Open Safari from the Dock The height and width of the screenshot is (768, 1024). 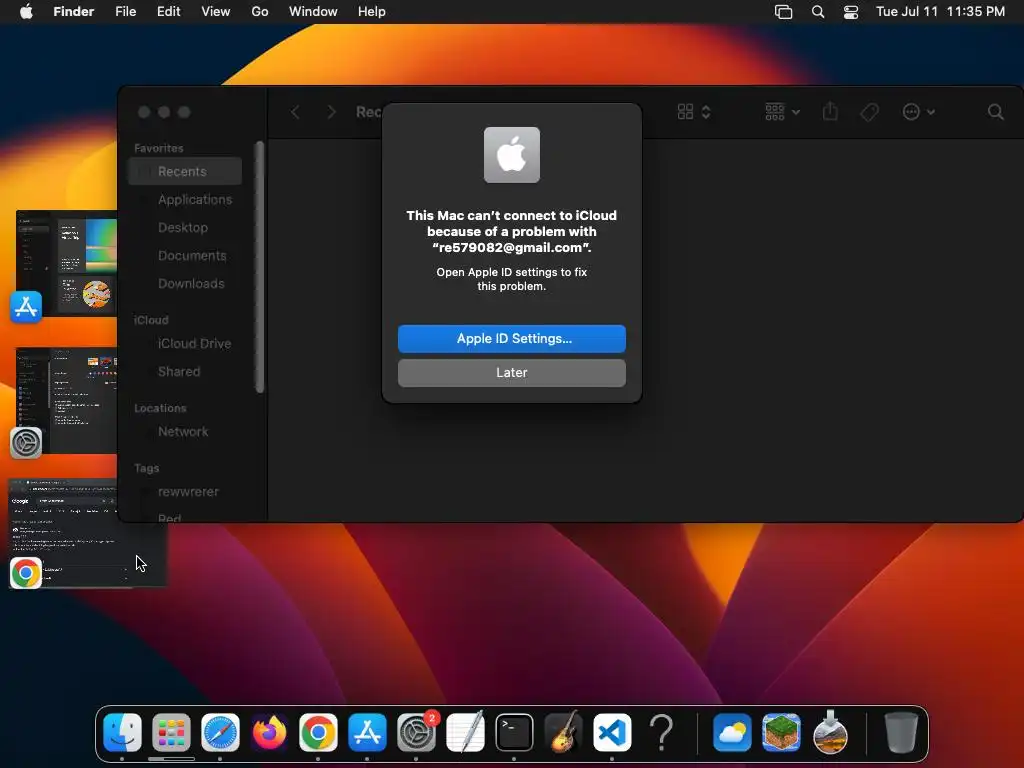[220, 732]
